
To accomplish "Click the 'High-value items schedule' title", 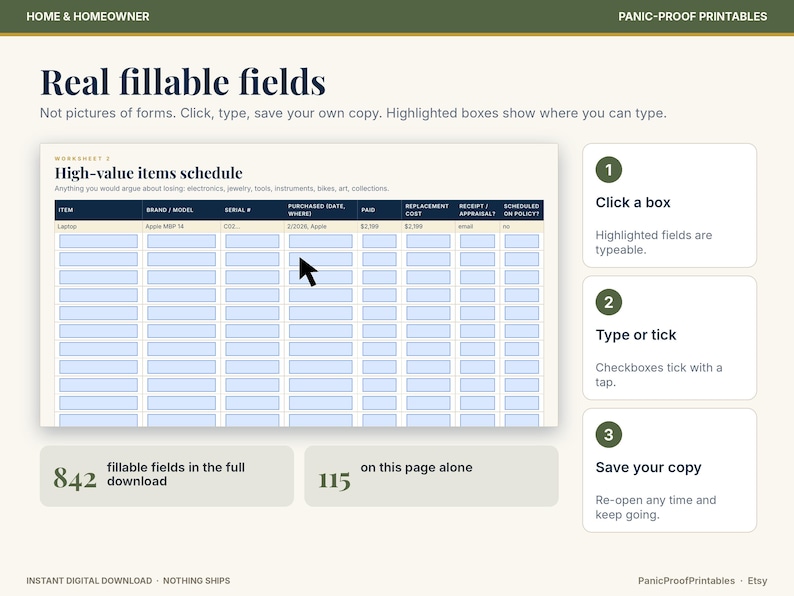I will pos(148,173).
